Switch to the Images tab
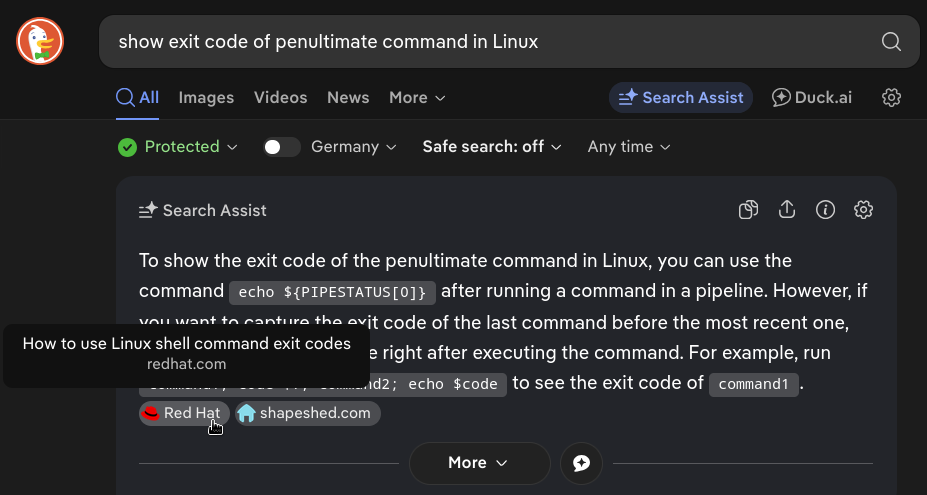927x495 pixels. (x=206, y=97)
